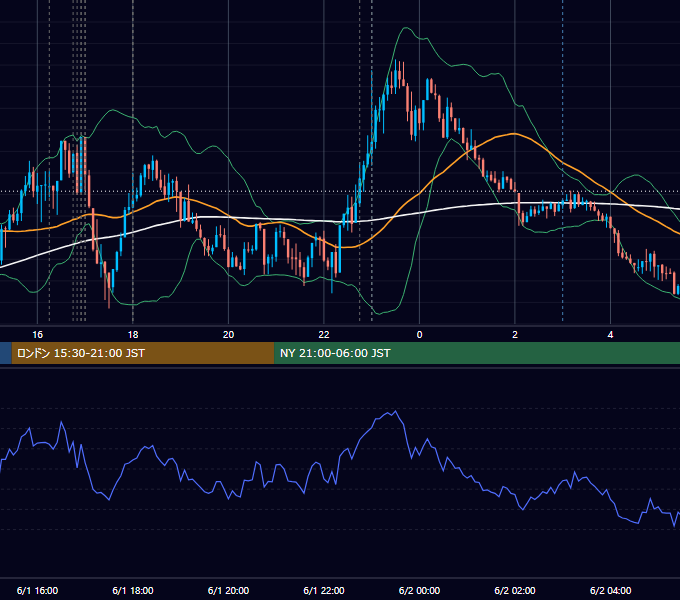Click the 6/1 20:00 date label
The width and height of the screenshot is (680, 600).
point(228,590)
